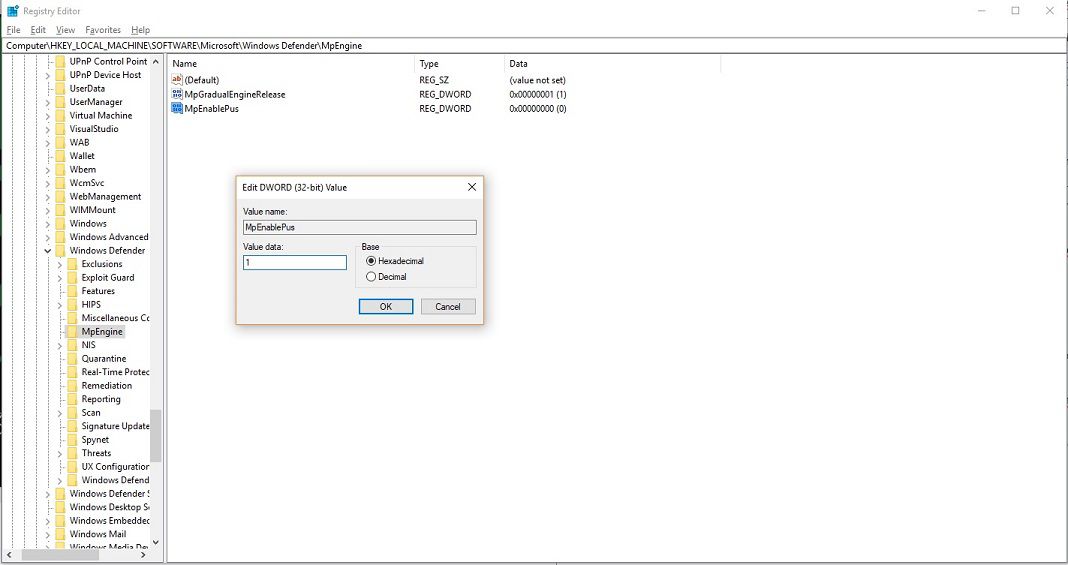This screenshot has height=565, width=1068.
Task: Expand the Scan key
Action: [60, 413]
